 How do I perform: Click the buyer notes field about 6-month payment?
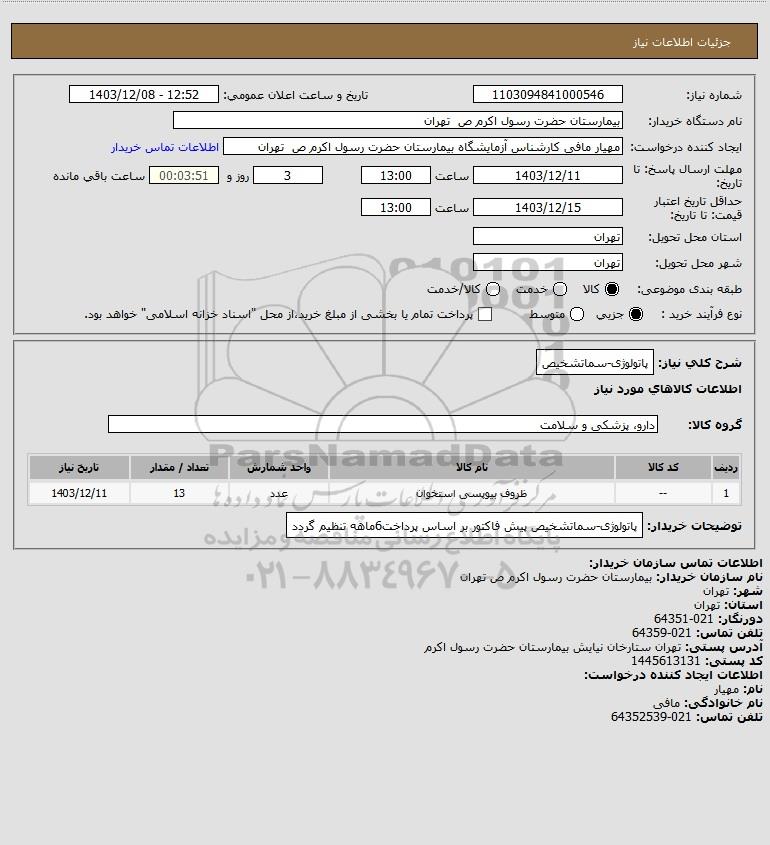pos(464,525)
